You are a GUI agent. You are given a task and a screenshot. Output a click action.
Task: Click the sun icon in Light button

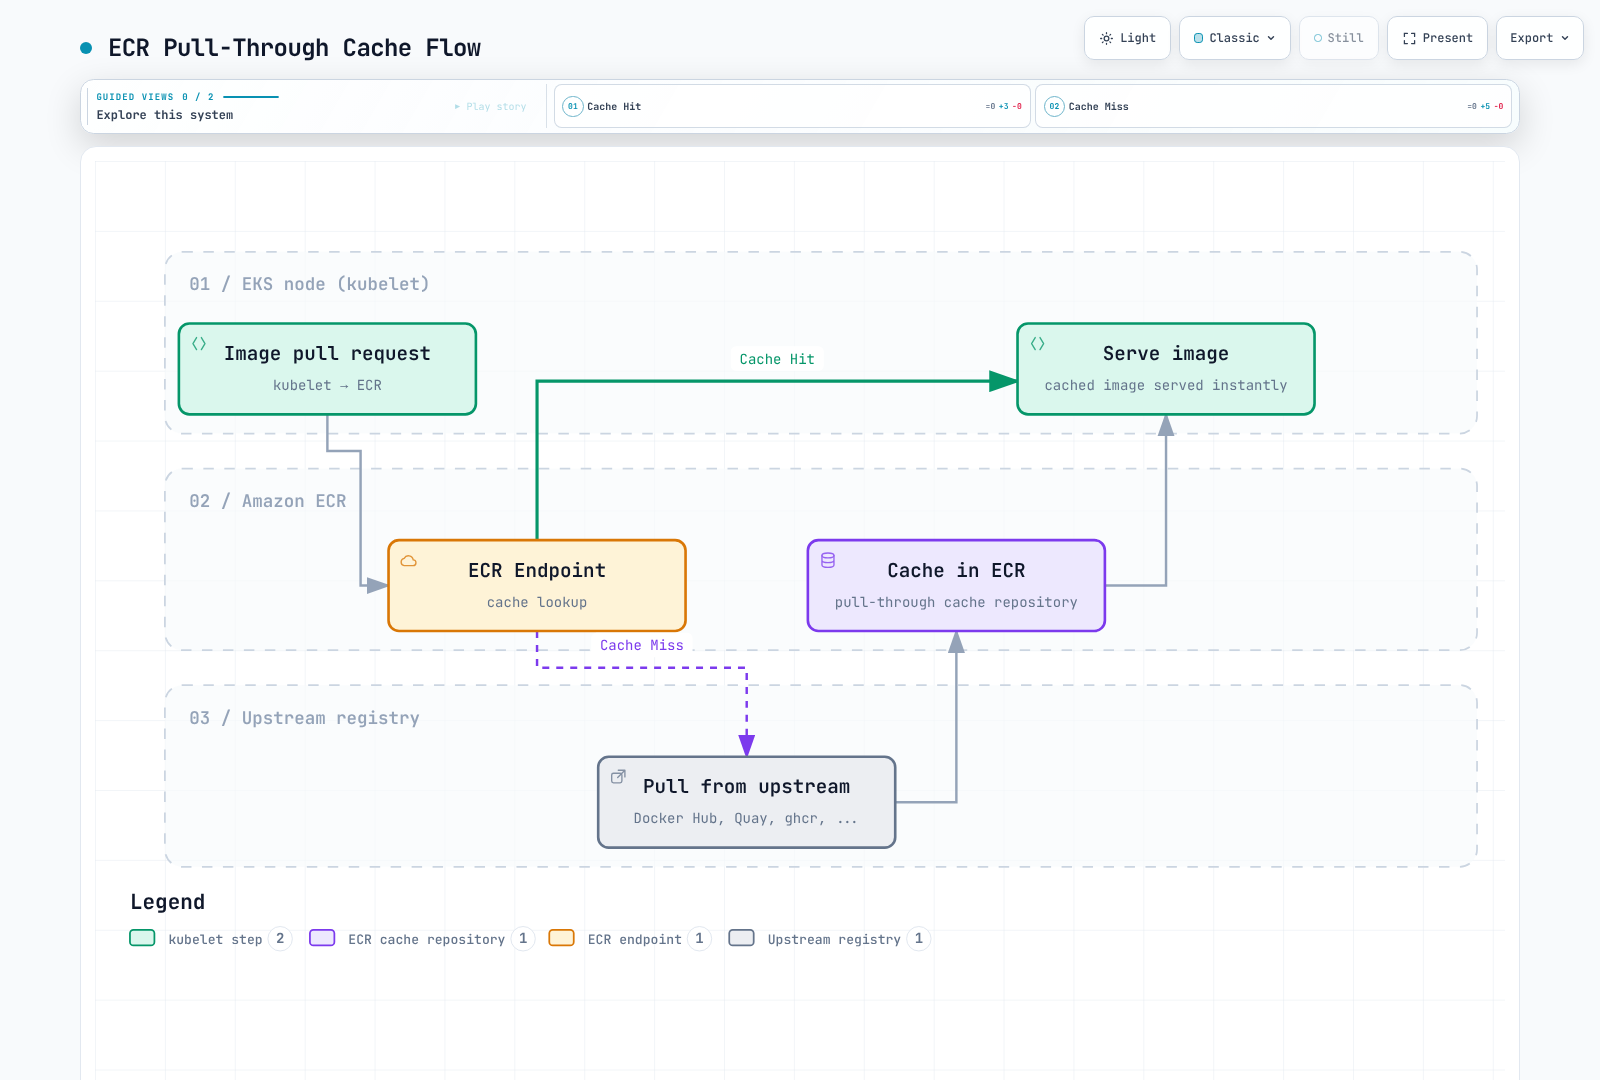pyautogui.click(x=1106, y=38)
